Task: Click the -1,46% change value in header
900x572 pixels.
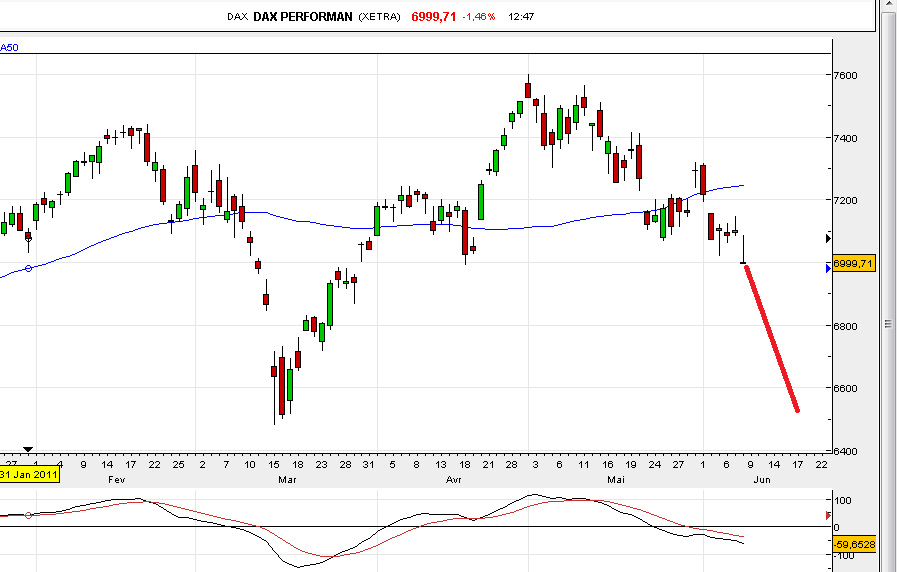Action: click(479, 17)
